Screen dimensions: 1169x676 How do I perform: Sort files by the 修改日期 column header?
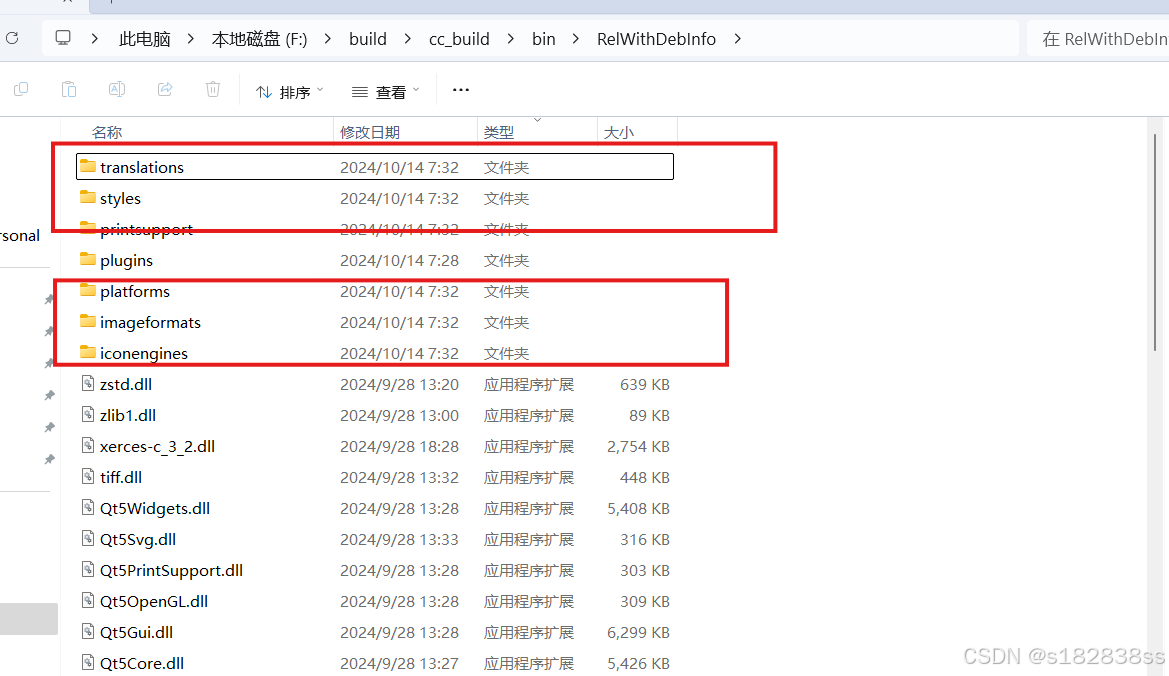[x=371, y=132]
